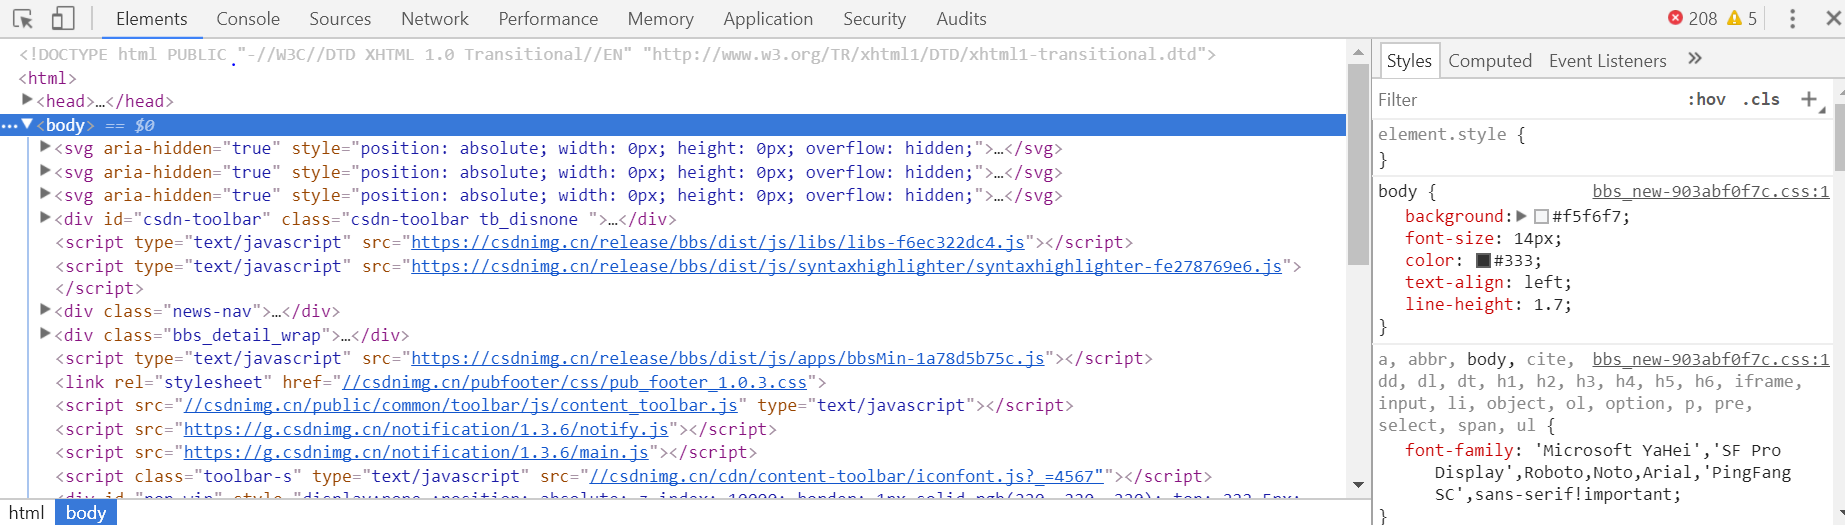
Task: Open the Performance tab
Action: 548,19
